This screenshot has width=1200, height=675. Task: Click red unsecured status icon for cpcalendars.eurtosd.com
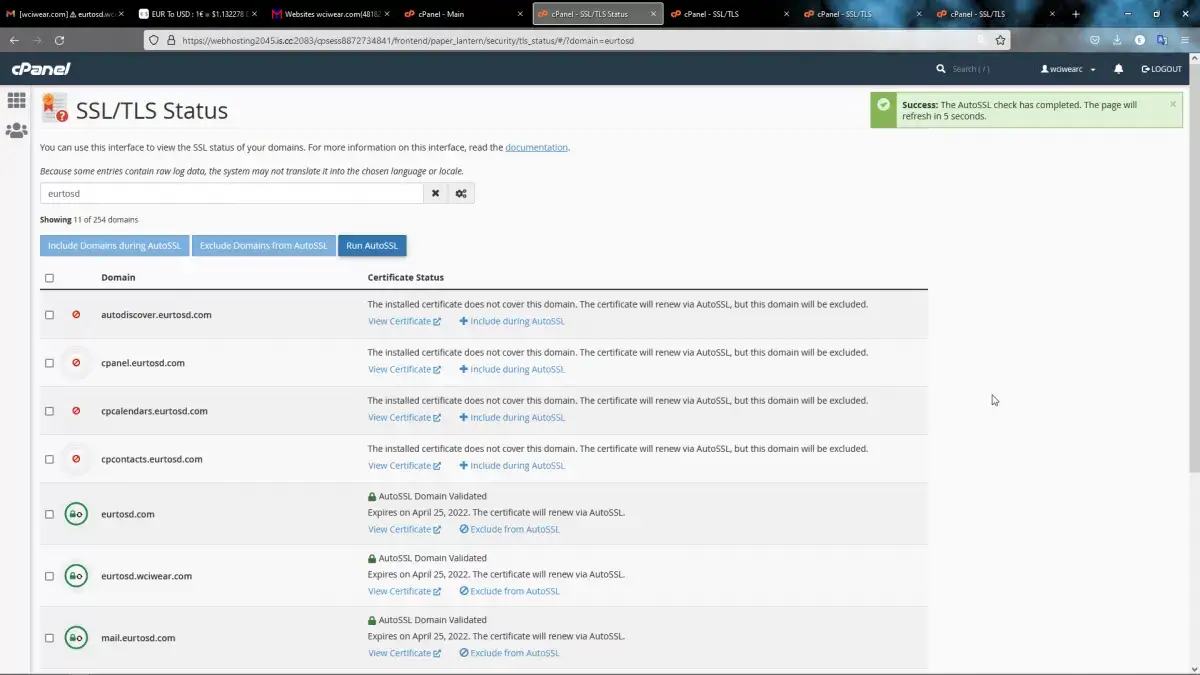tap(76, 410)
